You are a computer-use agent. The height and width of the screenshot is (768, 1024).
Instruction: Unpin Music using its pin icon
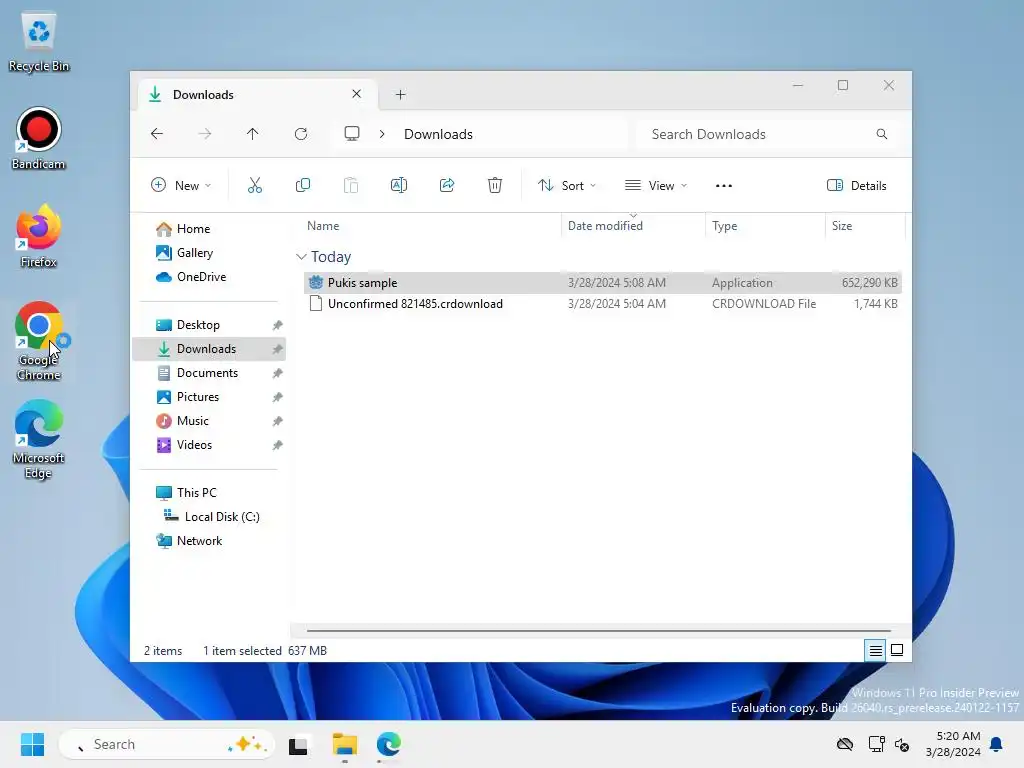click(278, 421)
